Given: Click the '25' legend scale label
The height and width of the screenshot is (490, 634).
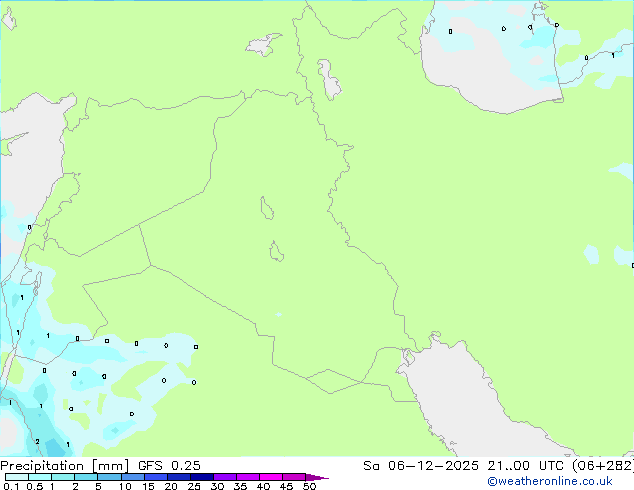Looking at the screenshot, I should pyautogui.click(x=194, y=486).
